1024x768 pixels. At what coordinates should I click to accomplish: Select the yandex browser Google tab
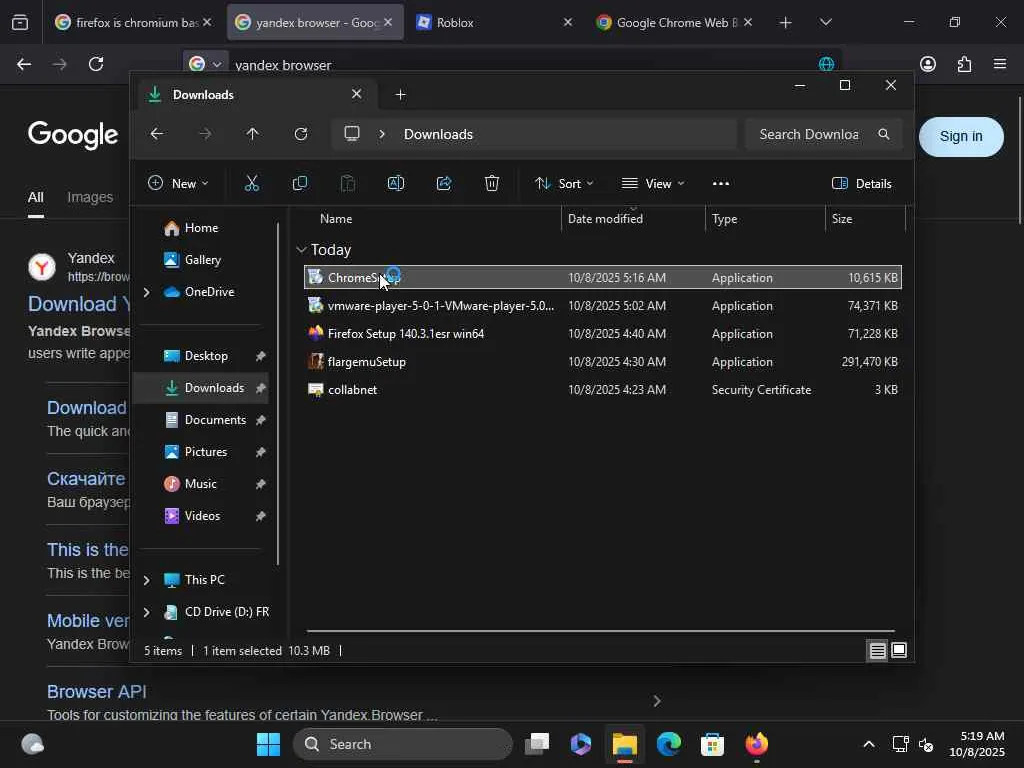click(315, 23)
